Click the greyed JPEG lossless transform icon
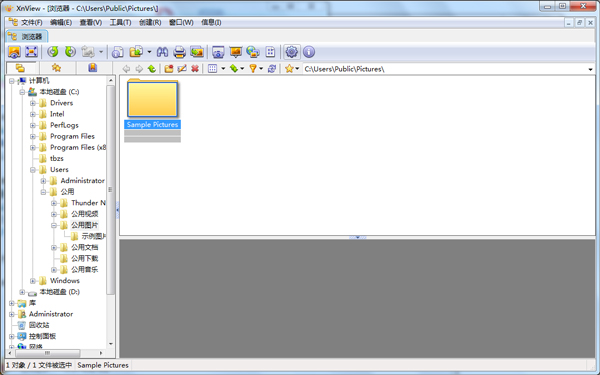 point(88,52)
